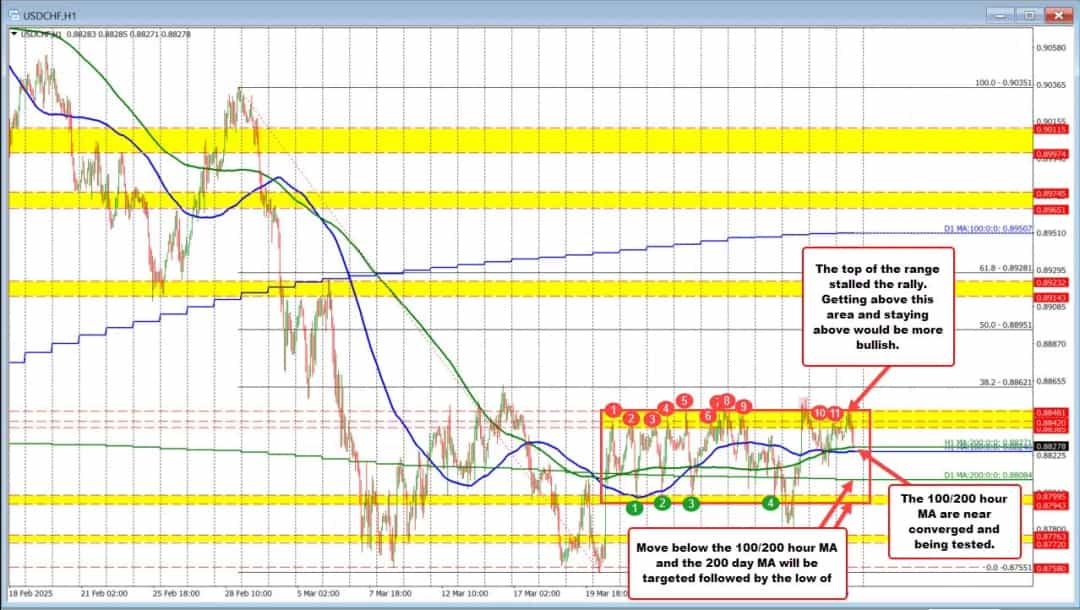This screenshot has height=610, width=1080.
Task: Select red marker 1 at the range top
Action: click(613, 409)
